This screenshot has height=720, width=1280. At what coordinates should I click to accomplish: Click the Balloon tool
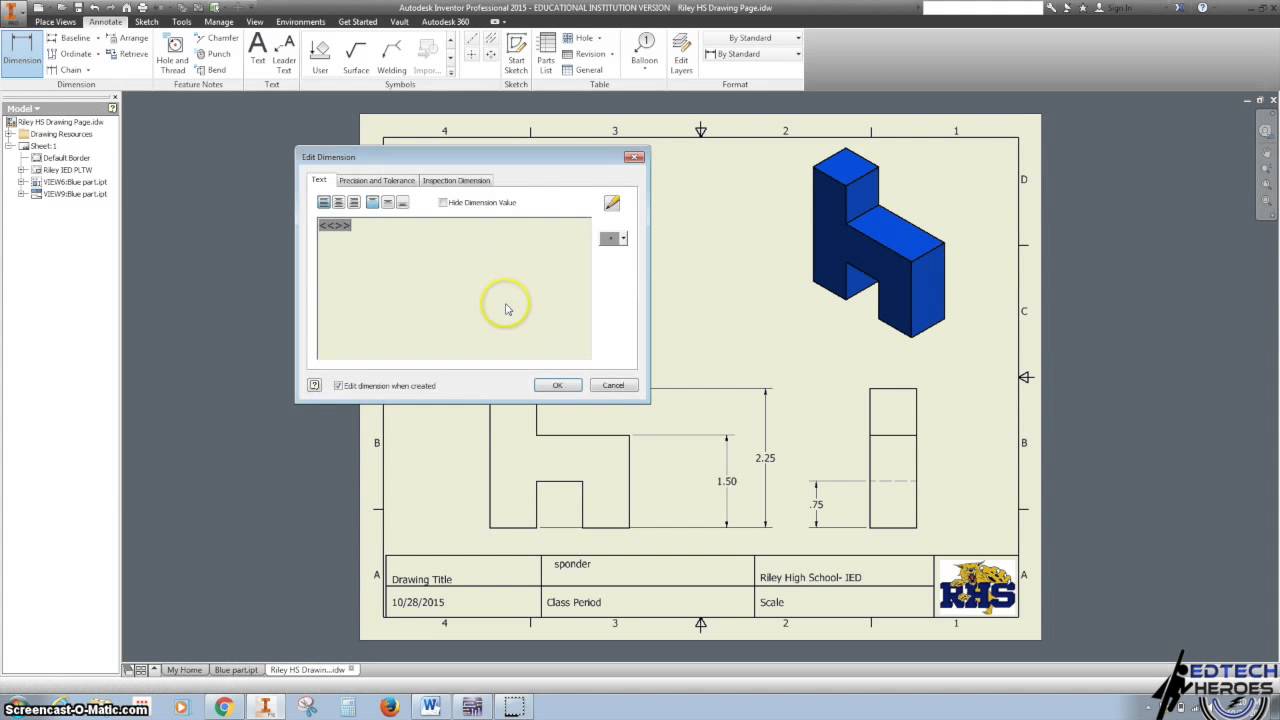point(645,50)
